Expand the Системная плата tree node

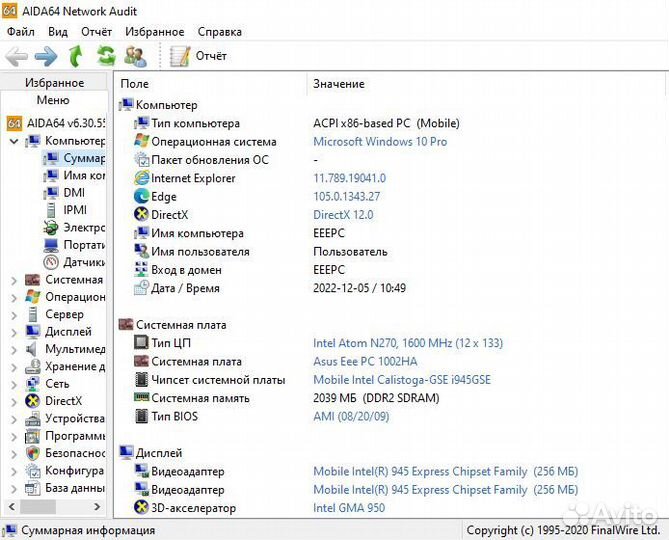(x=14, y=280)
